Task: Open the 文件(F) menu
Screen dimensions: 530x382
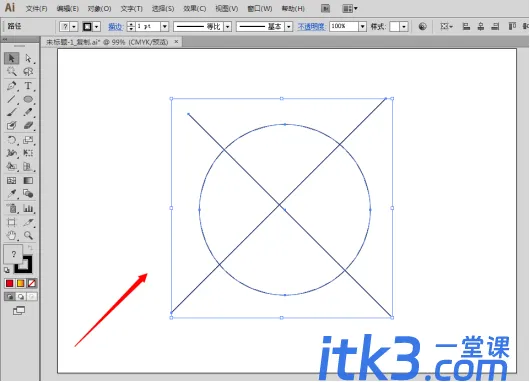Action: tap(37, 8)
